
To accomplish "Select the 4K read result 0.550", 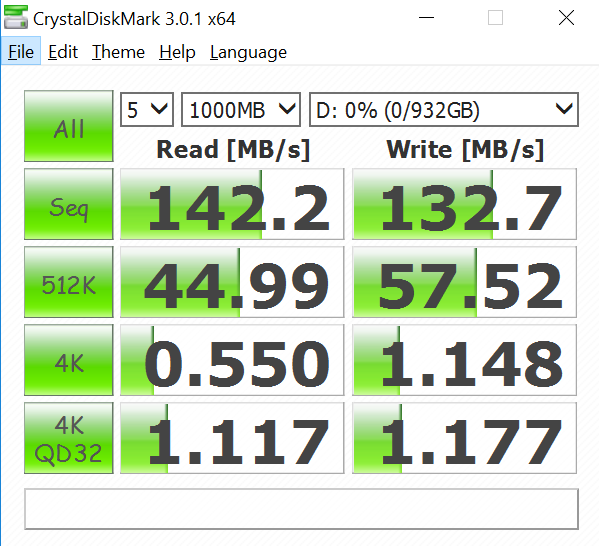I will pos(232,360).
